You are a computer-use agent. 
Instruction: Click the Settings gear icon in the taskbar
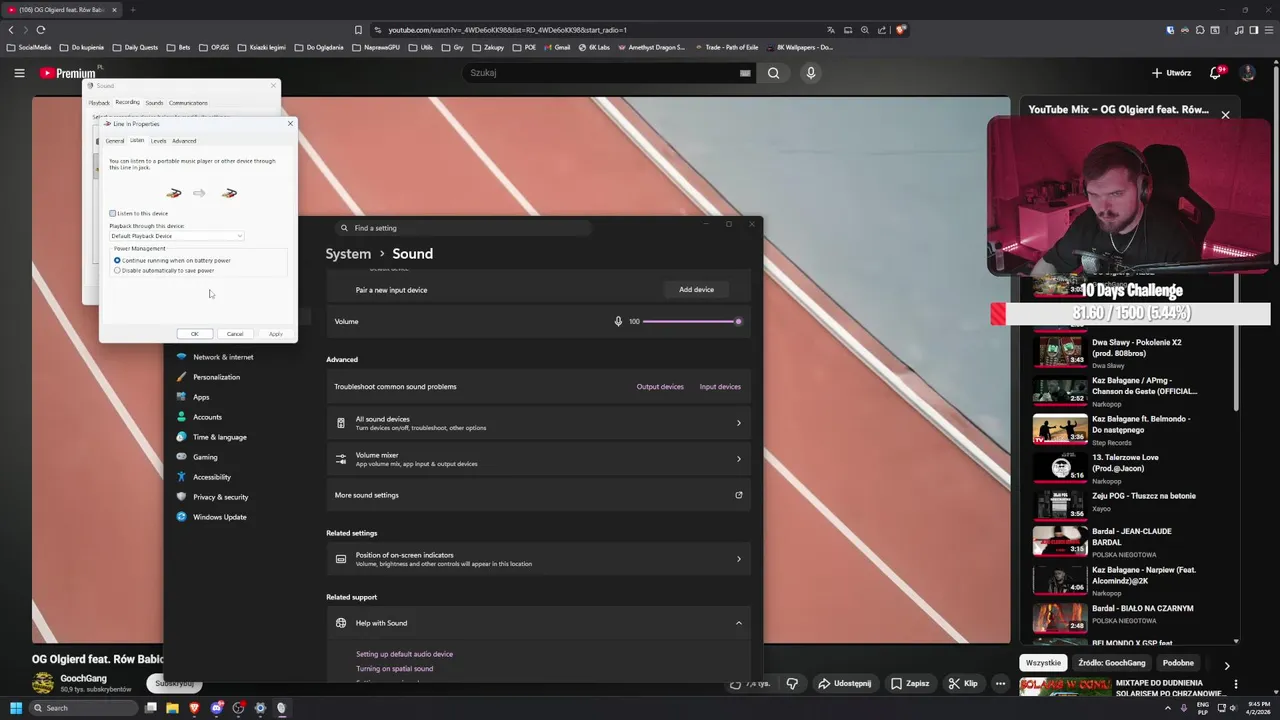point(260,708)
